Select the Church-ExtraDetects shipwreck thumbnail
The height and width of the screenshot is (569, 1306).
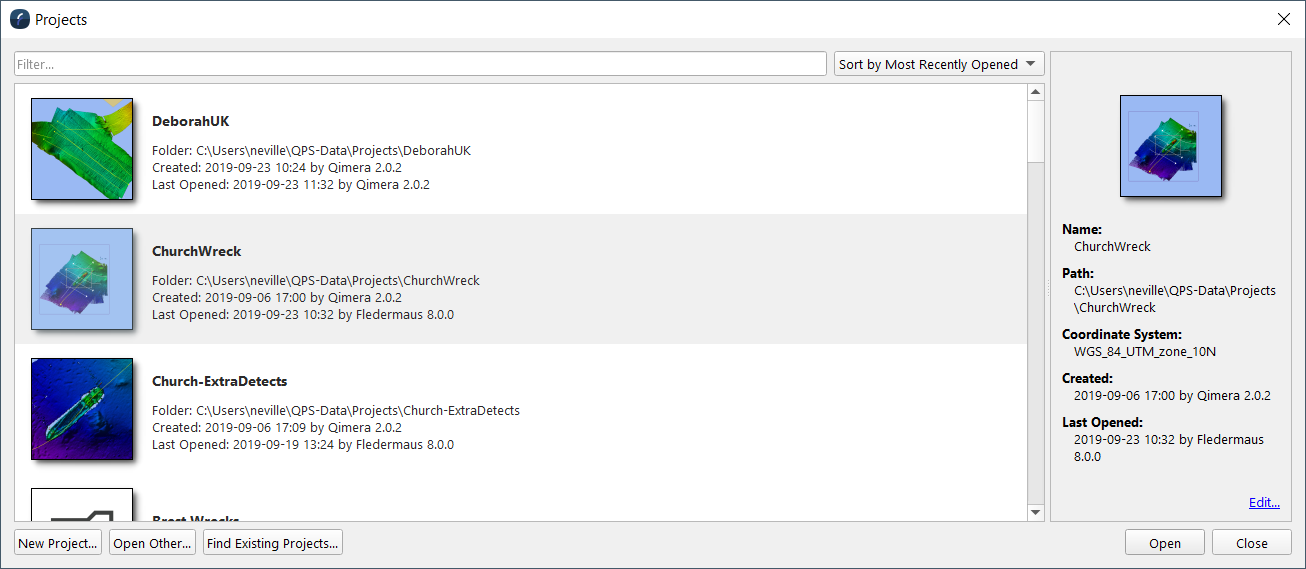(82, 409)
